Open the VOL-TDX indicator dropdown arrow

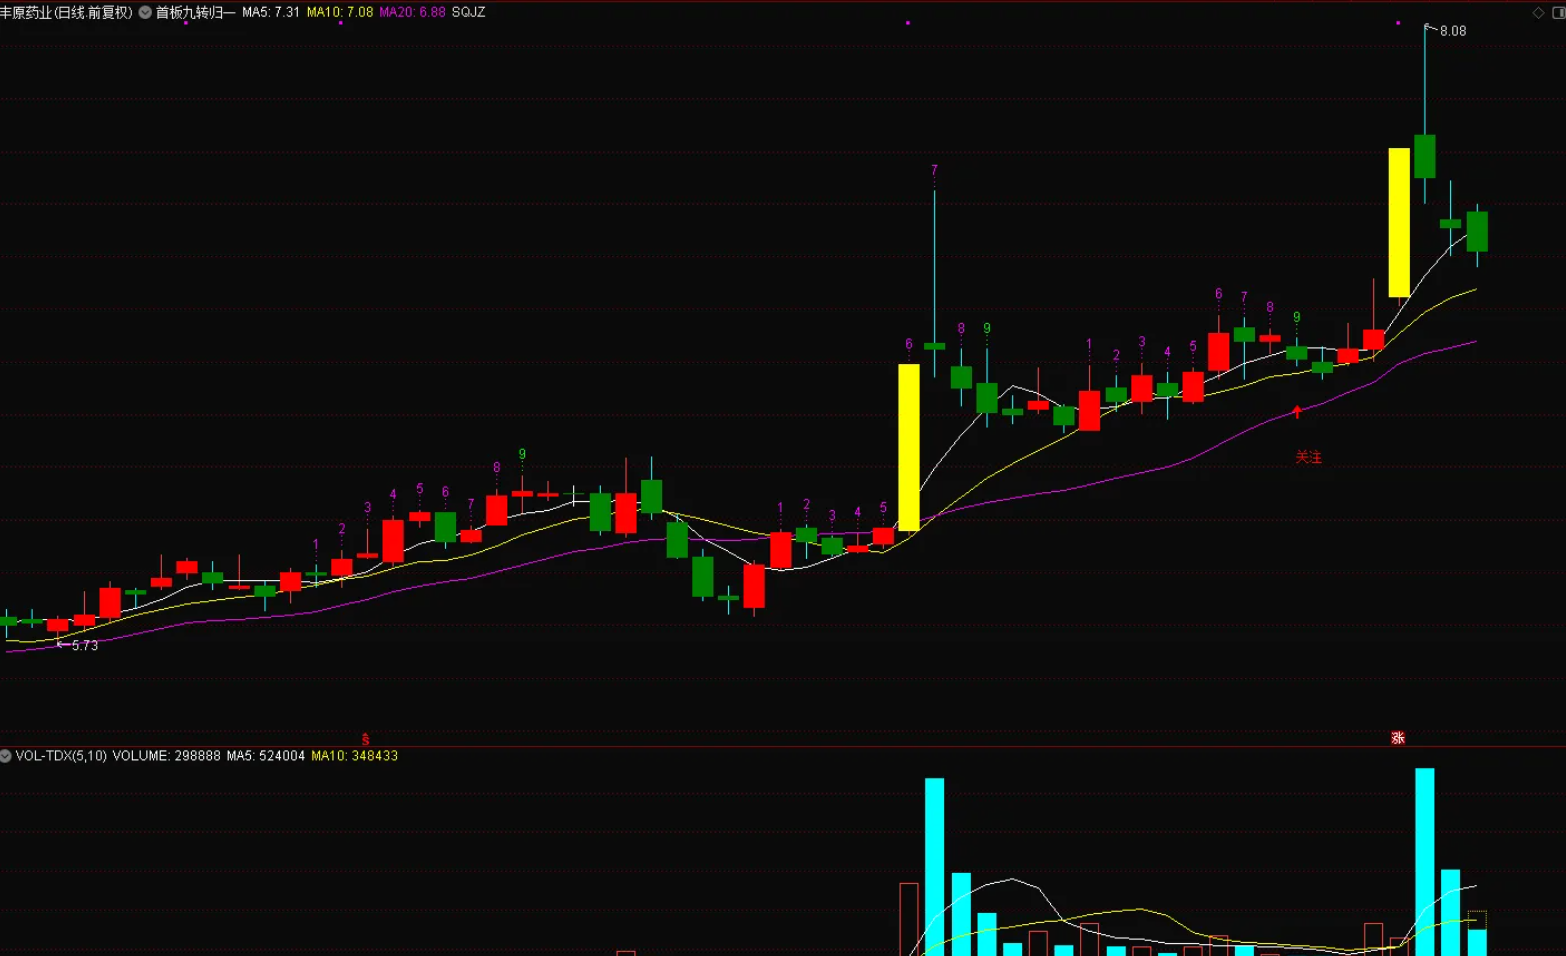pyautogui.click(x=6, y=756)
